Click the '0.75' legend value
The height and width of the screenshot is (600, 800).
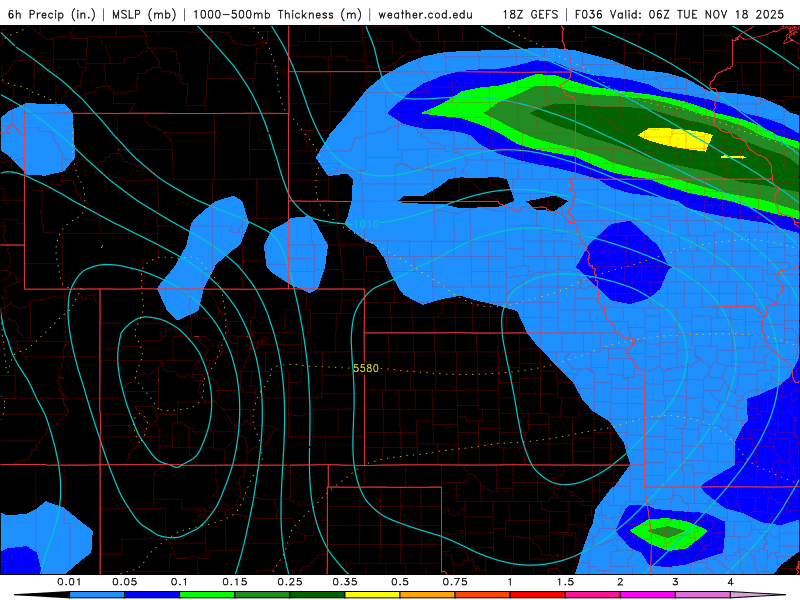pyautogui.click(x=455, y=582)
